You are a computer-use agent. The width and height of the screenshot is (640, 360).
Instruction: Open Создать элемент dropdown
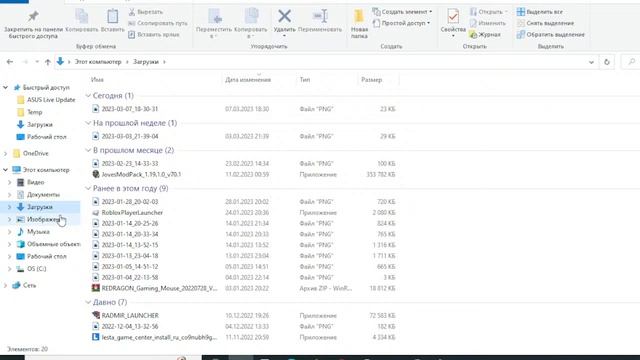[x=402, y=12]
